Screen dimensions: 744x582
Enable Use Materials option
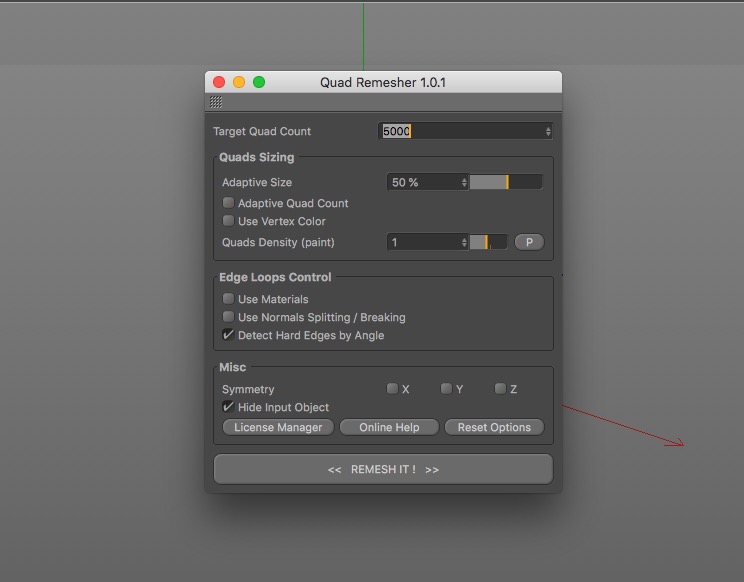[x=228, y=299]
